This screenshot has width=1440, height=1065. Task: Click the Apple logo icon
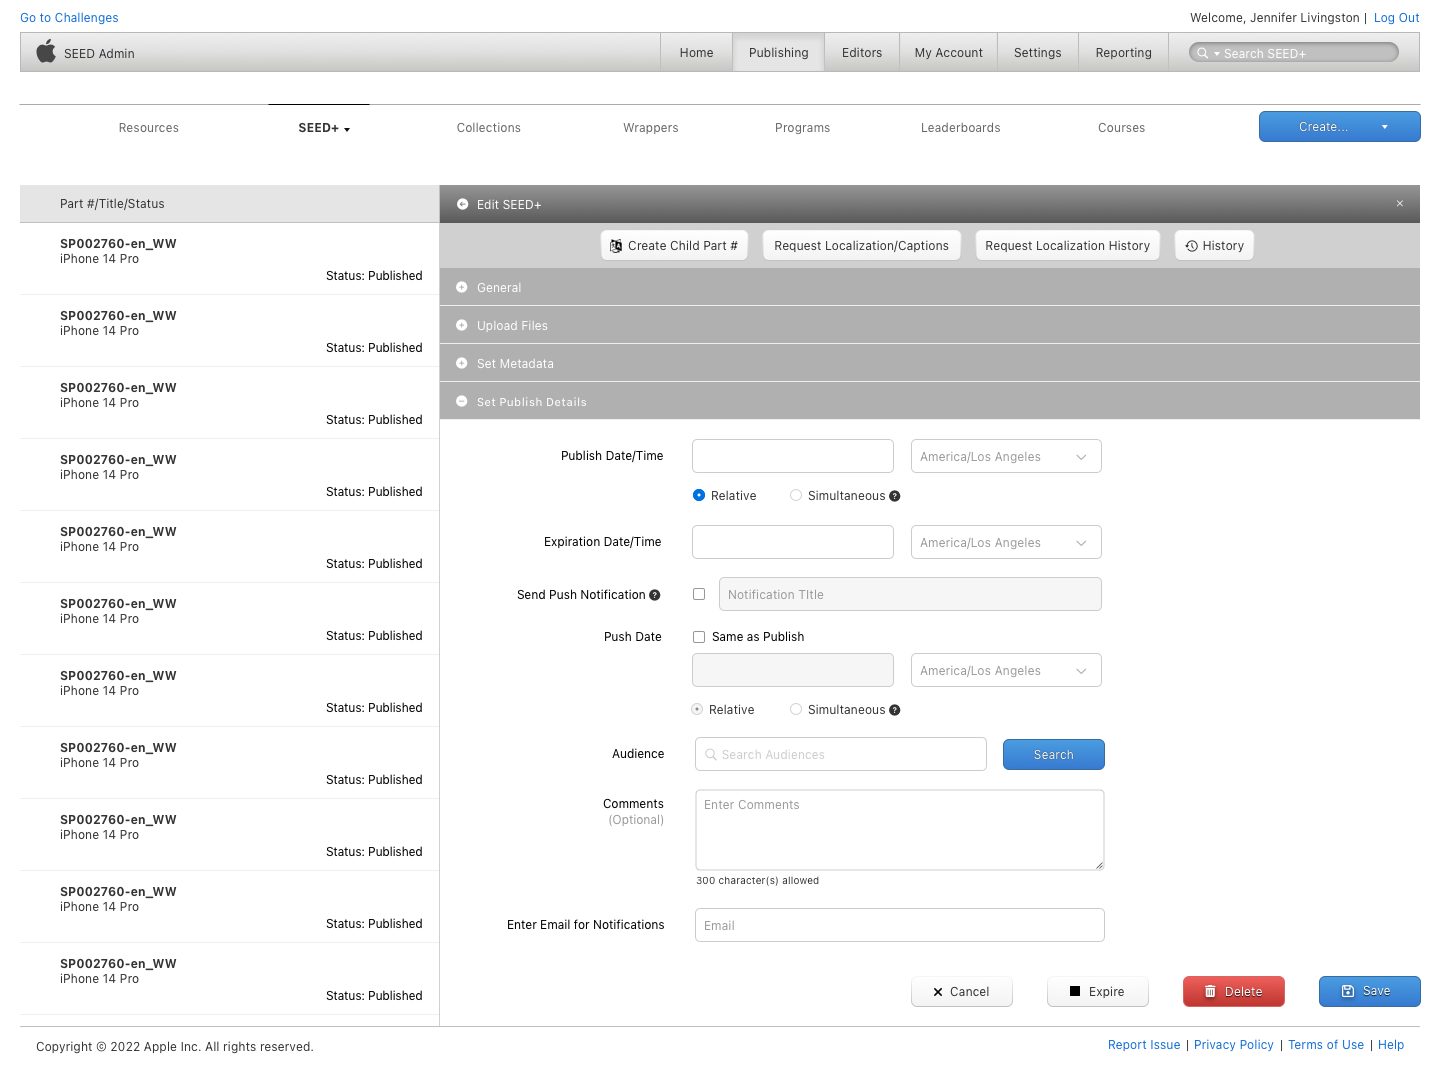[46, 52]
